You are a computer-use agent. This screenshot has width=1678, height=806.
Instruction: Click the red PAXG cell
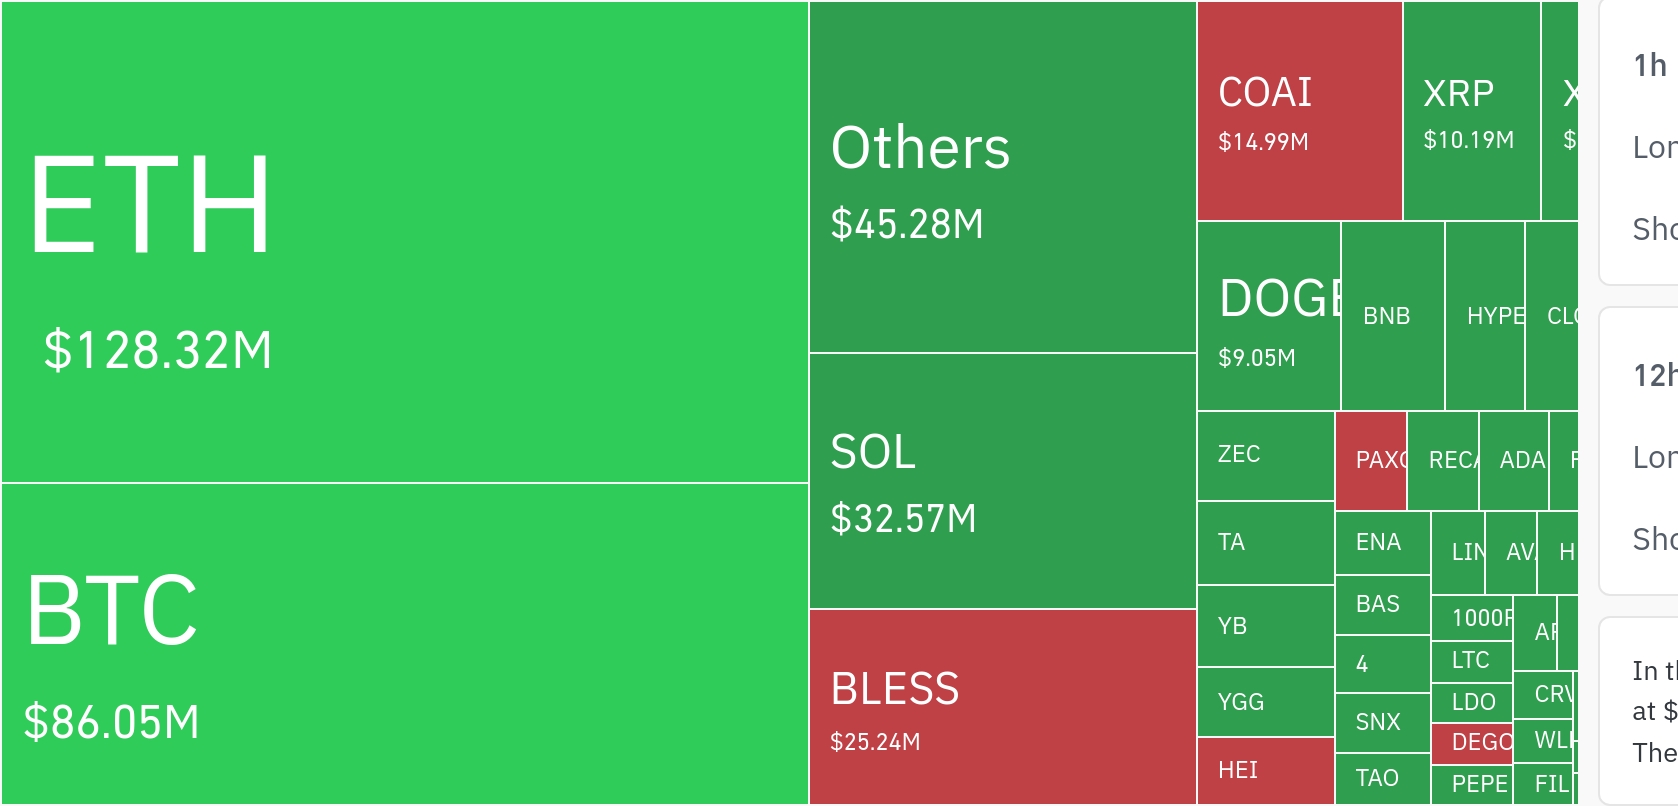1371,460
